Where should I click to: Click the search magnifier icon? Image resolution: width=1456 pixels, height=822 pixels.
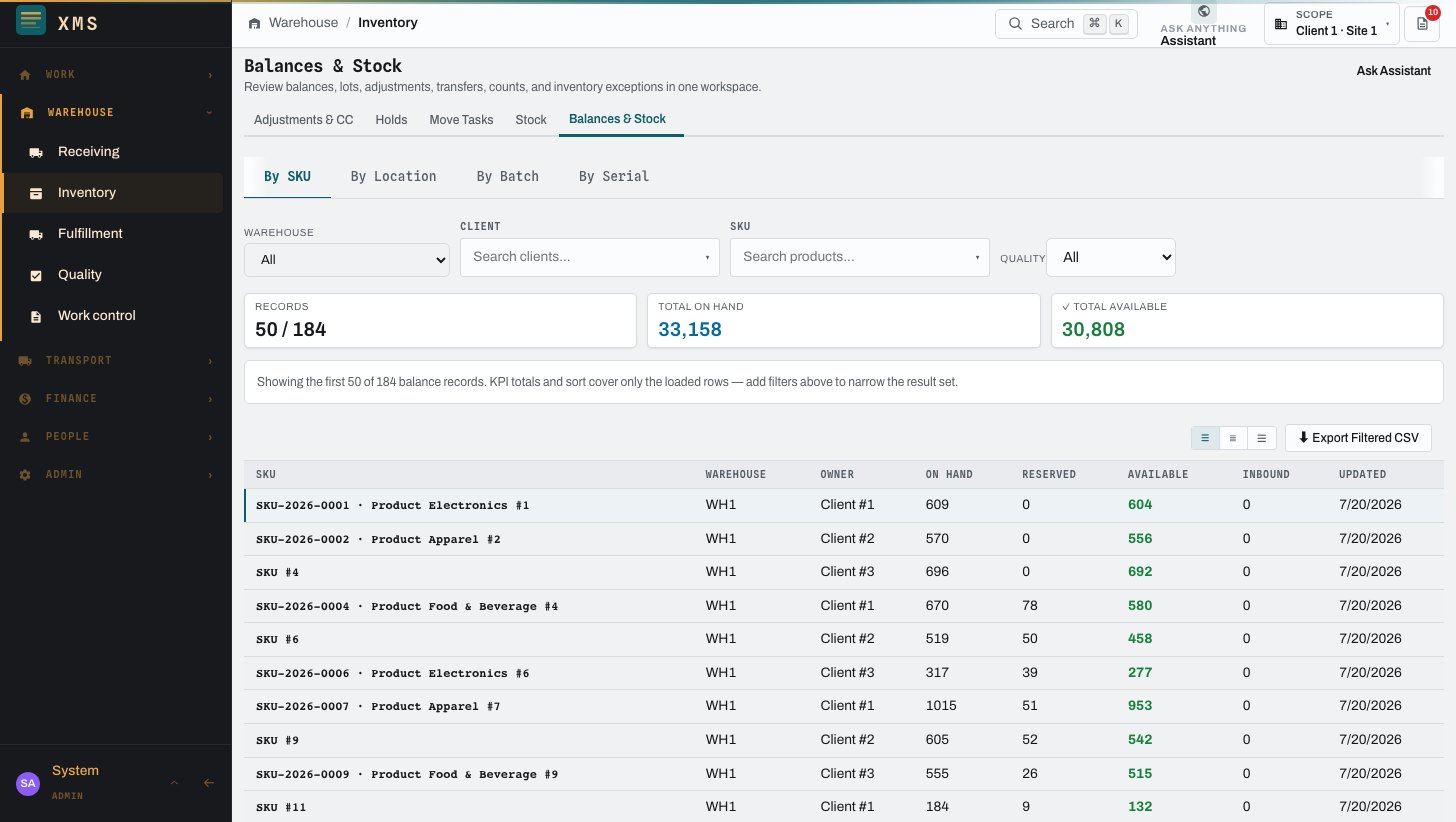point(1015,23)
